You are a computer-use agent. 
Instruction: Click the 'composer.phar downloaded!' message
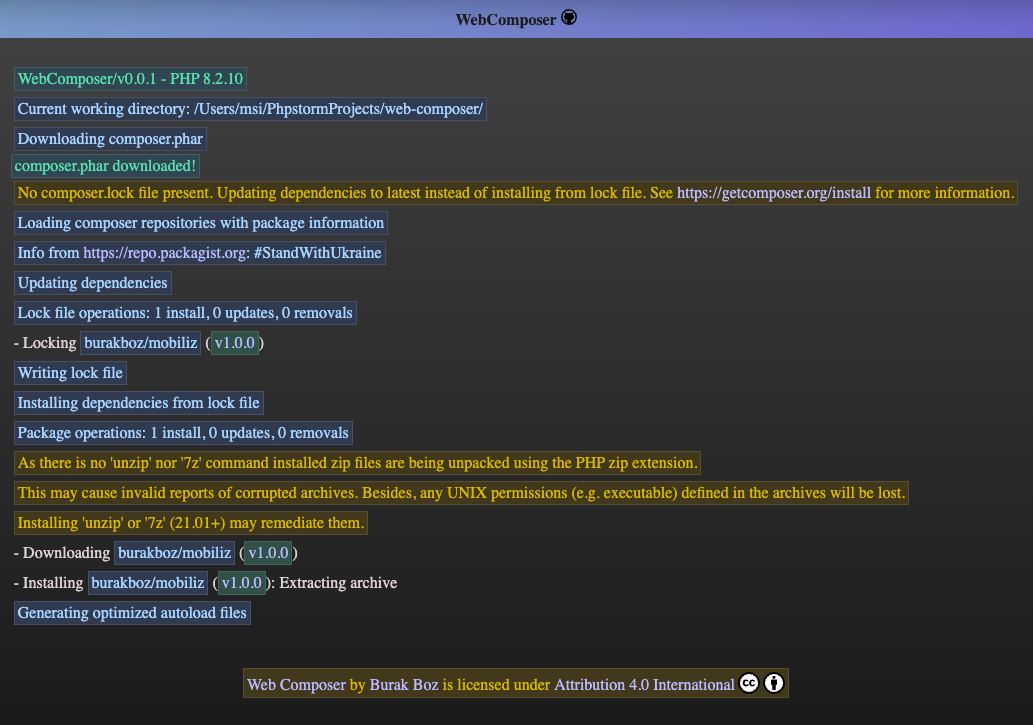pyautogui.click(x=105, y=166)
